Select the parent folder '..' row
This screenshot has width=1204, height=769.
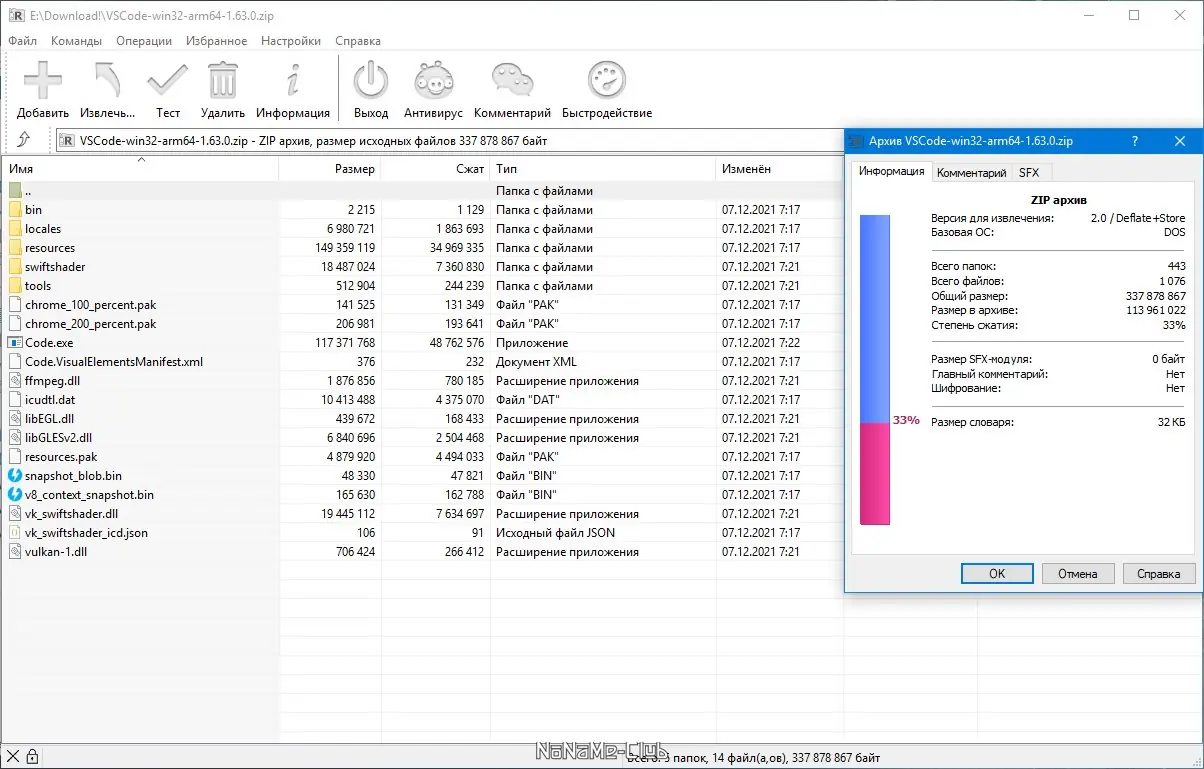(424, 191)
